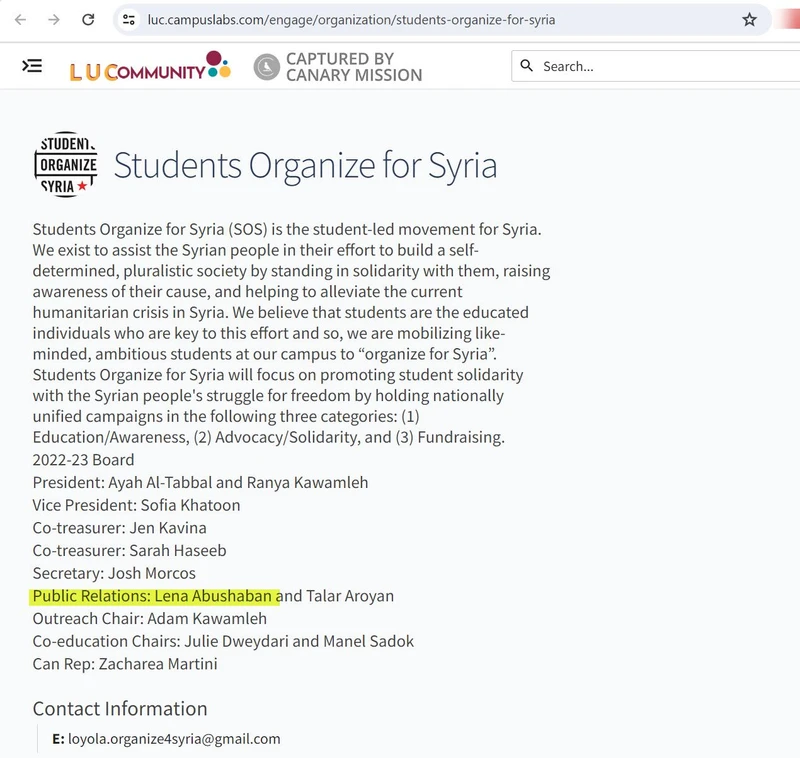The image size is (800, 758).
Task: Click the Captured by Canary Mission text
Action: pyautogui.click(x=353, y=67)
